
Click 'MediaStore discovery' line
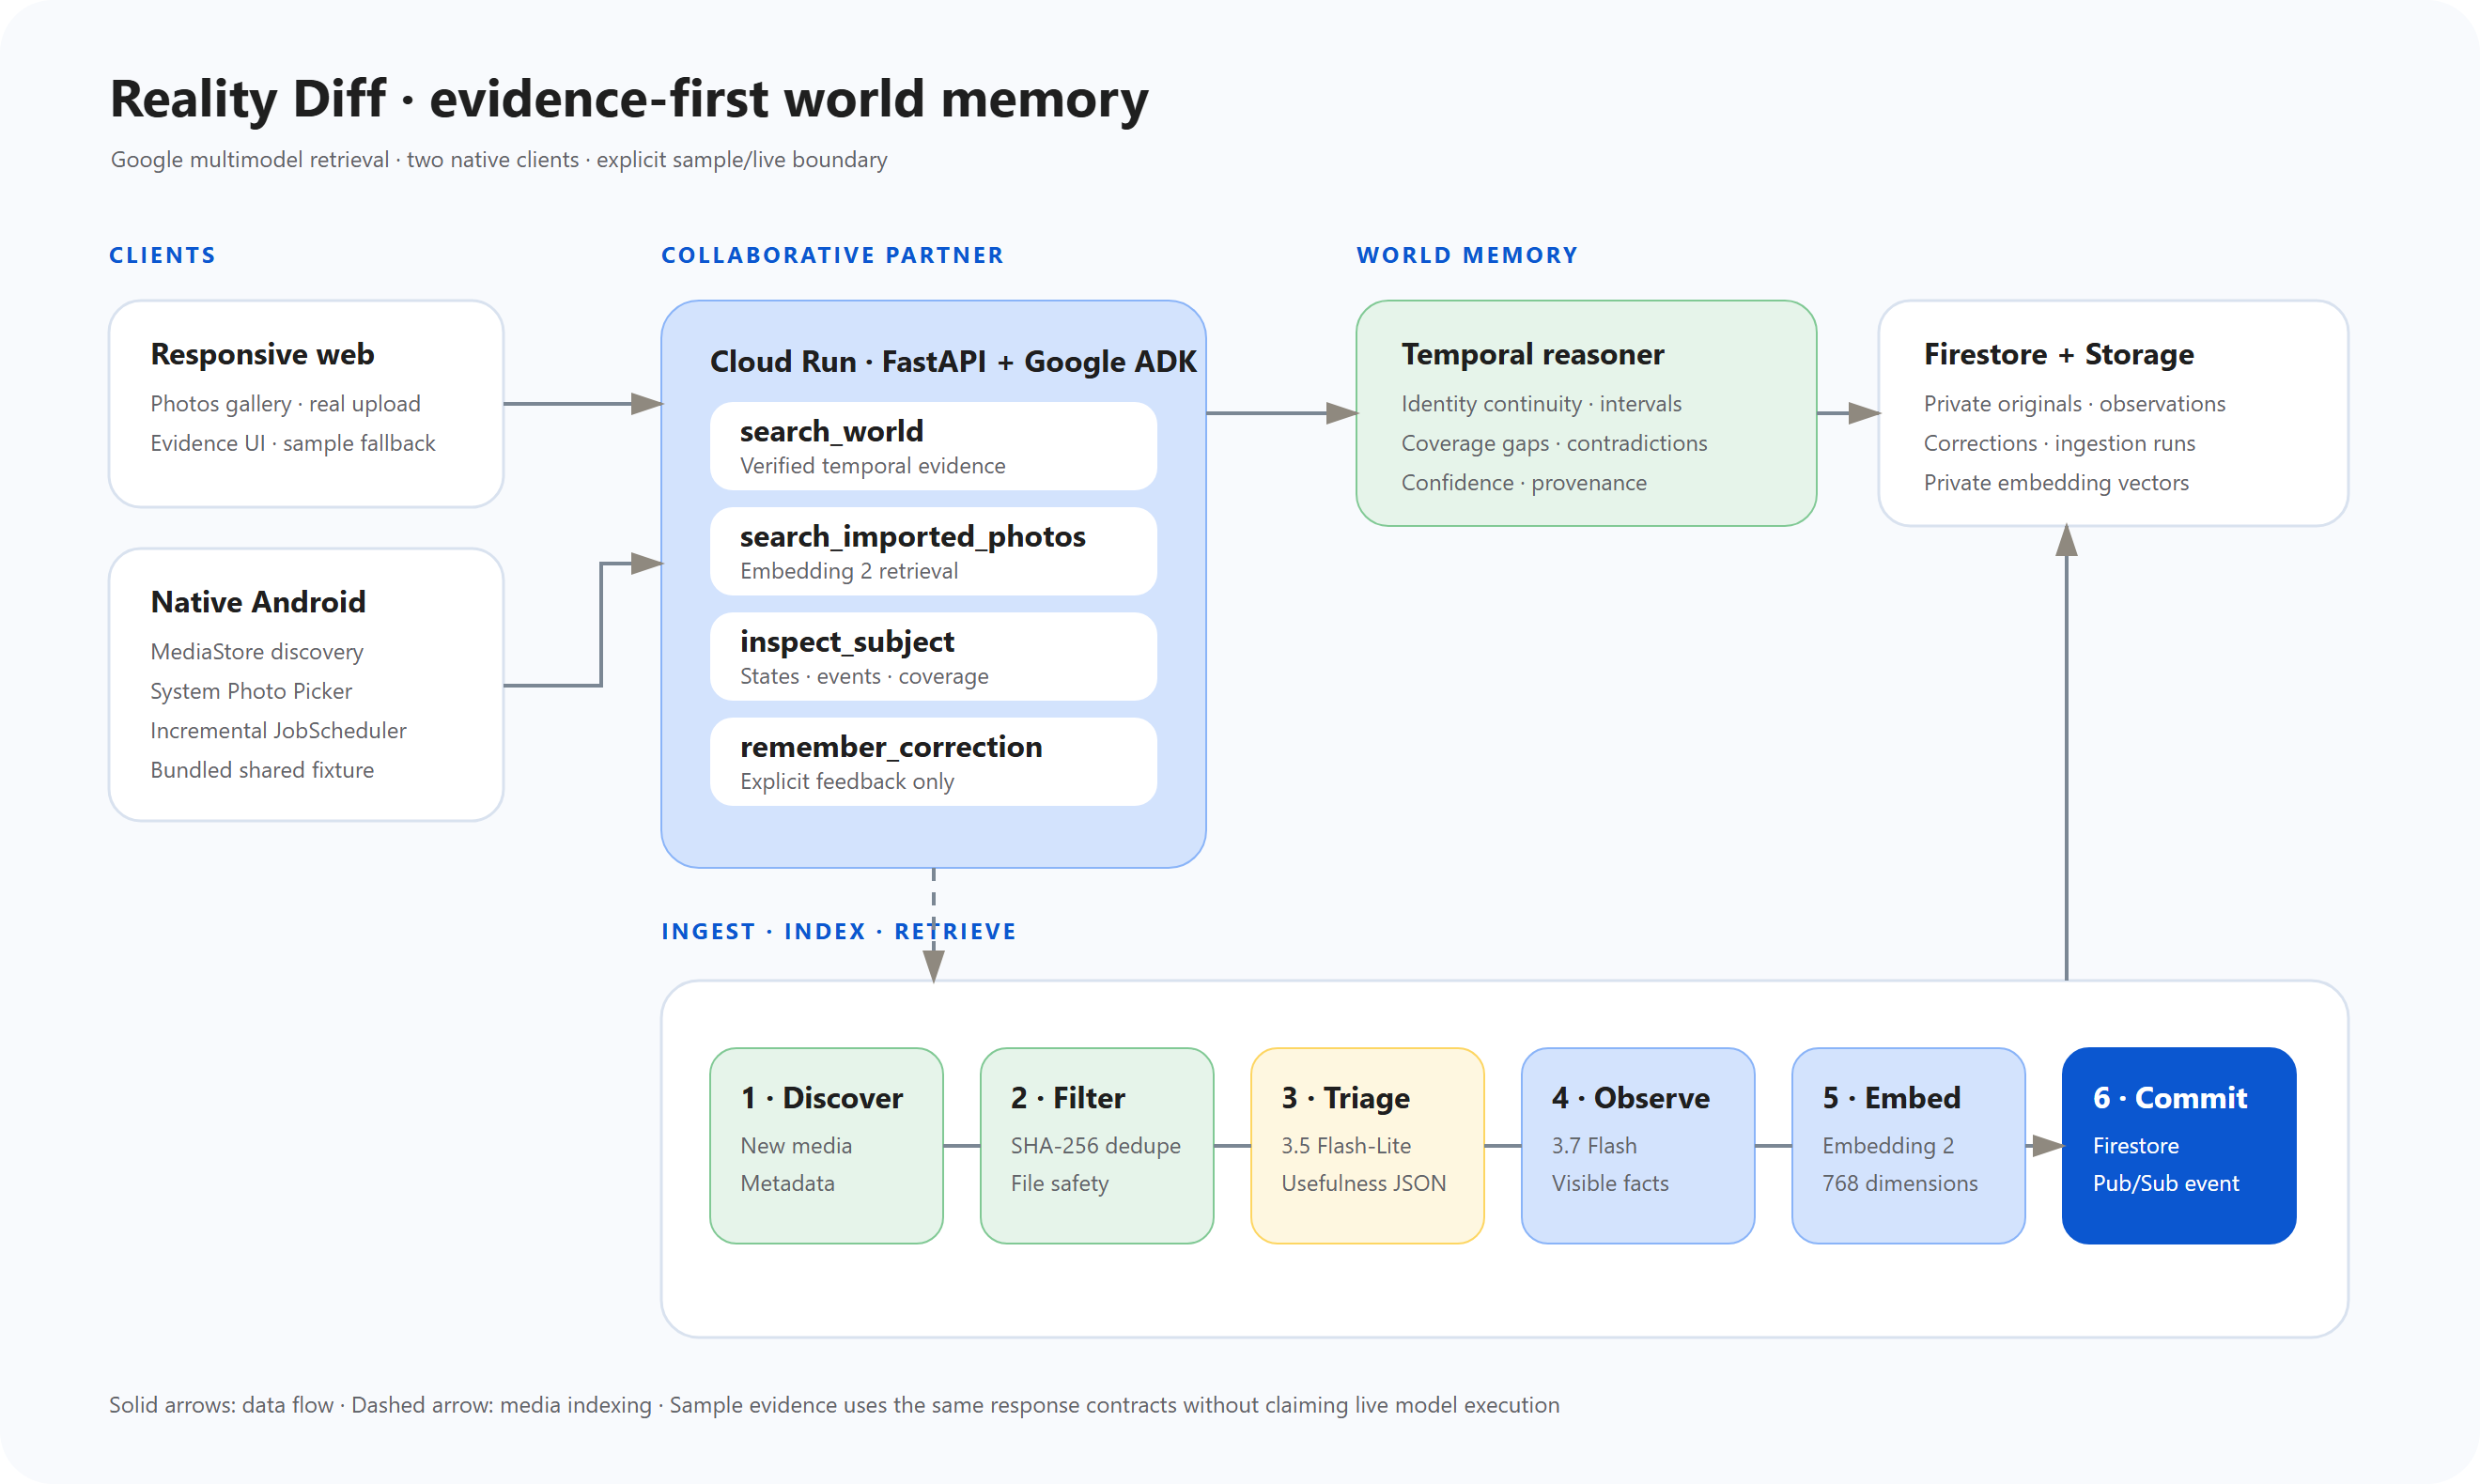[257, 652]
